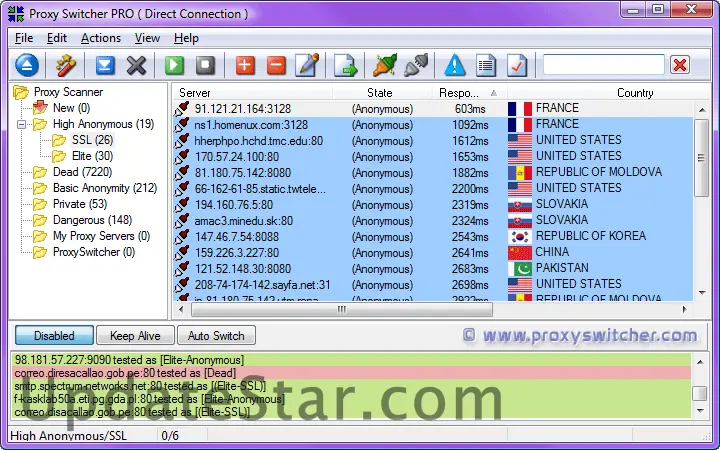This screenshot has height=450, width=720.
Task: Open the www.proxyswitcher.com link
Action: click(x=580, y=336)
